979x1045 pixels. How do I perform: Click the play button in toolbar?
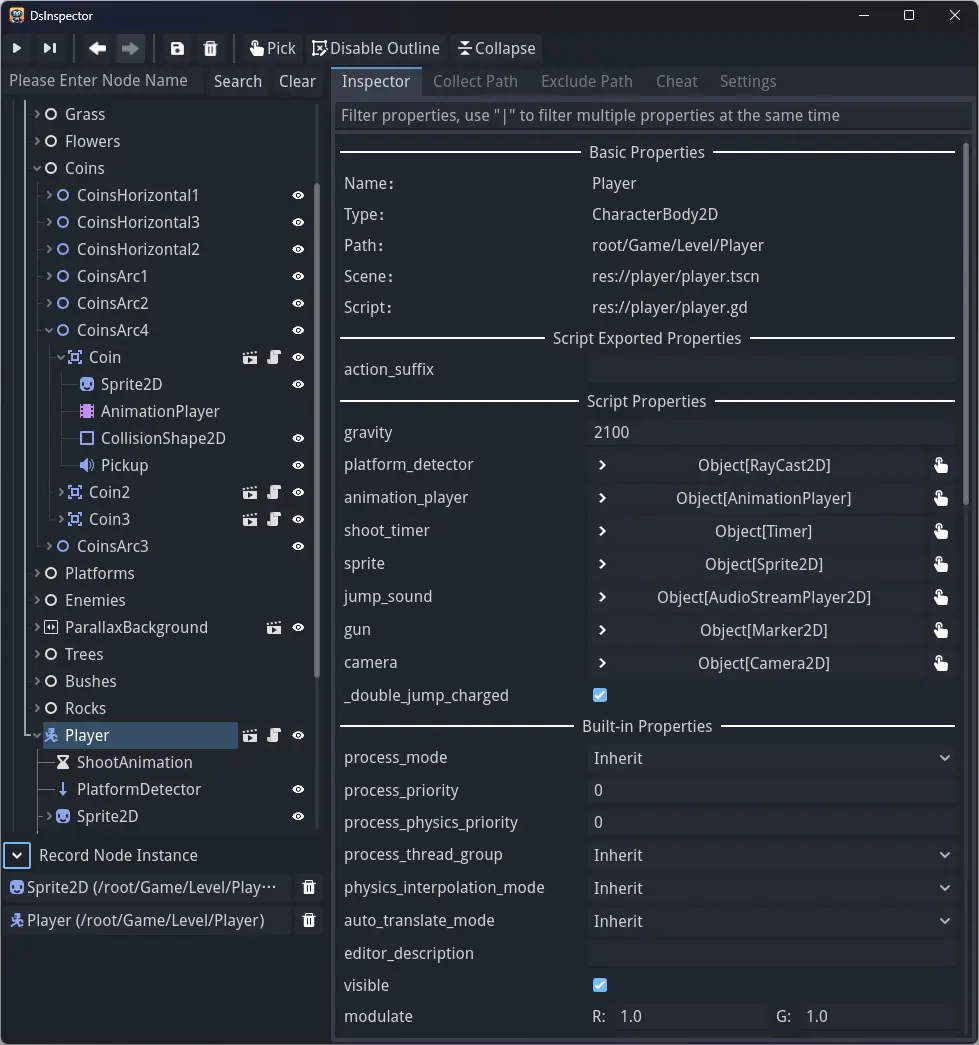17,48
